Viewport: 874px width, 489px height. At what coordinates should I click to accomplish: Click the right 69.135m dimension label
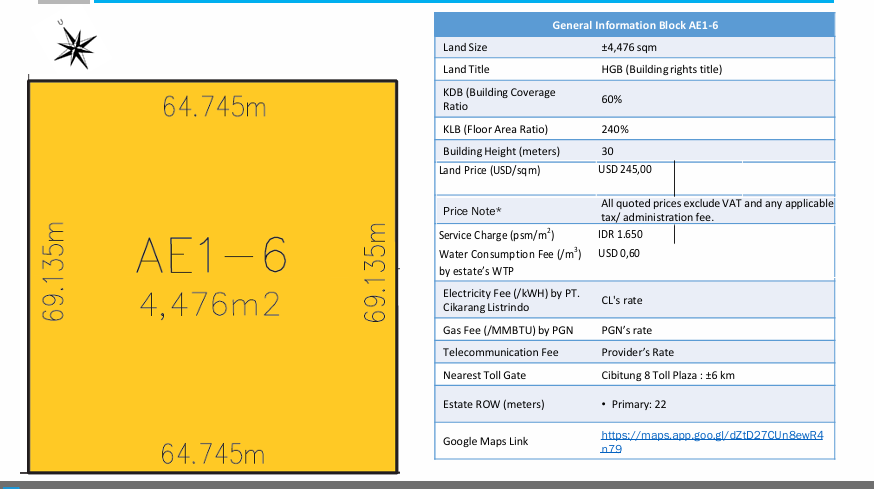point(375,272)
